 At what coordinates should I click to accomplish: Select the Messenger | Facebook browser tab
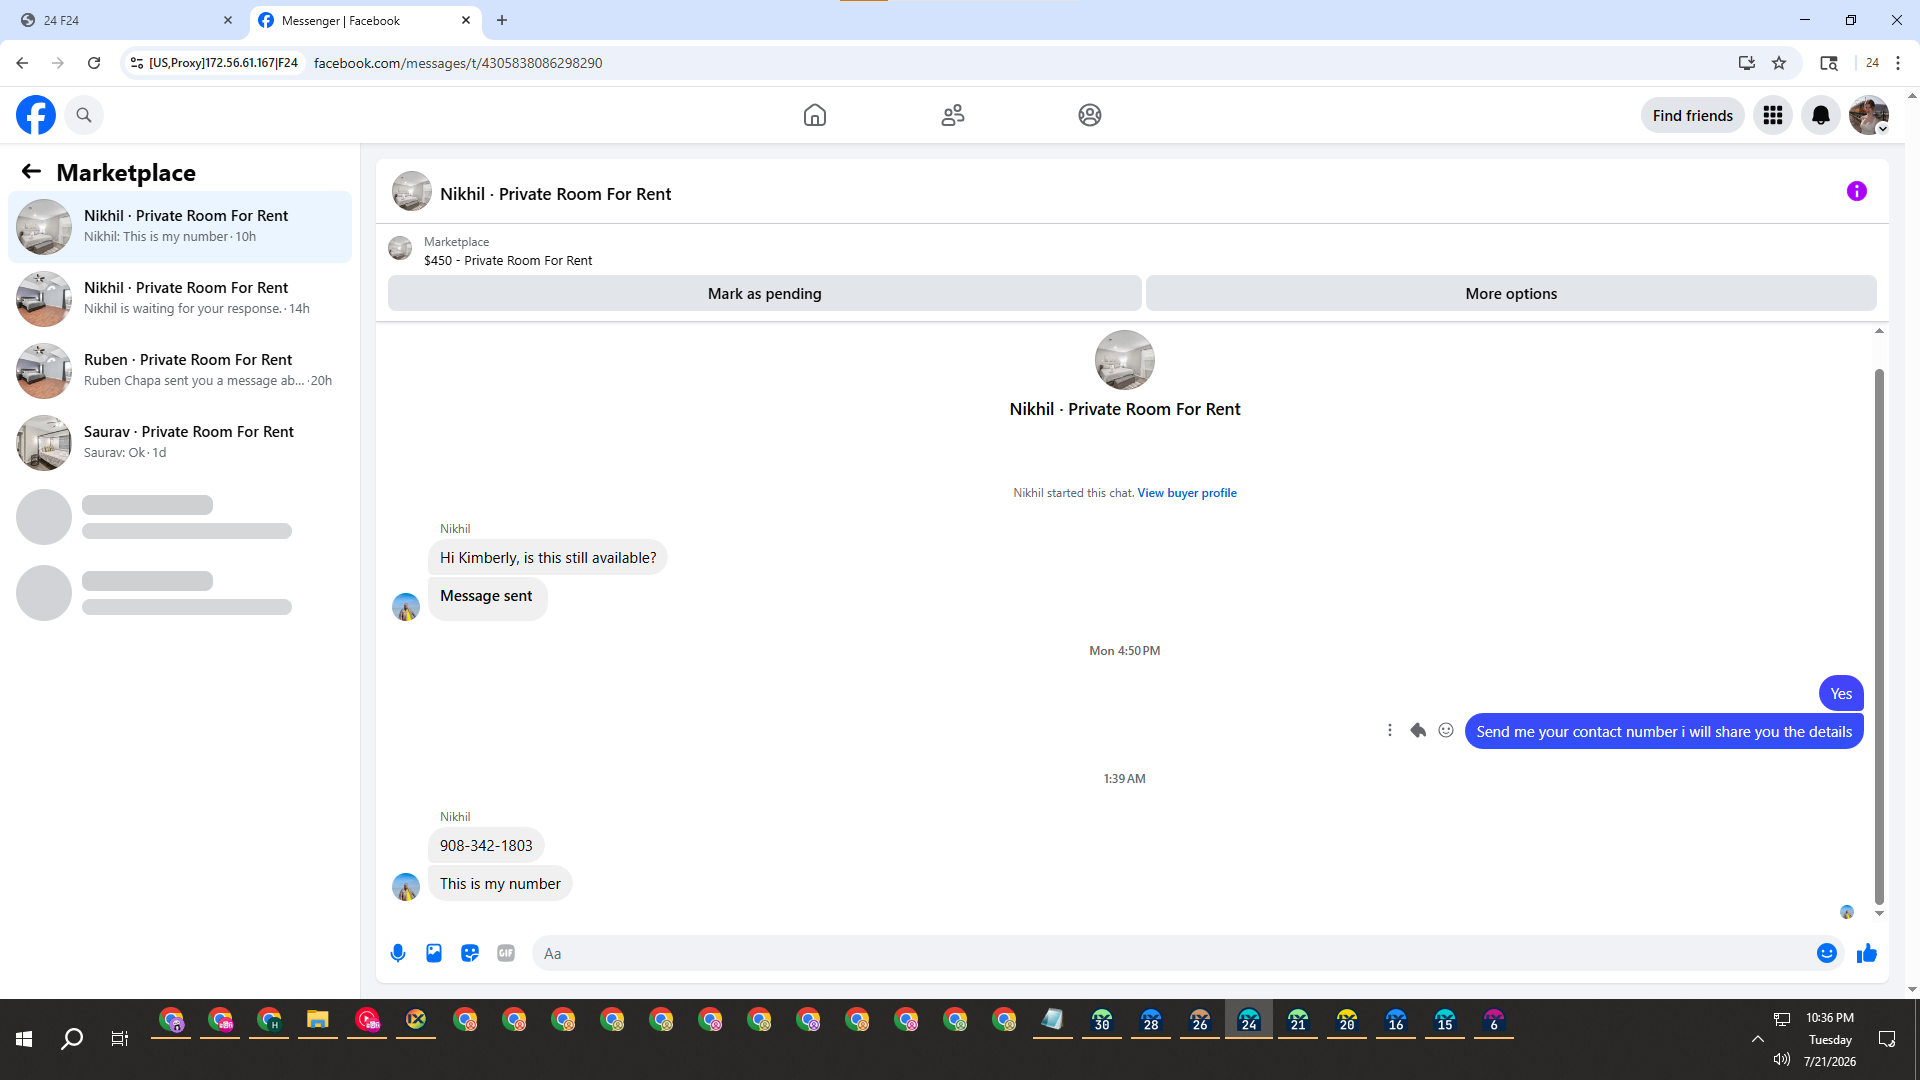[x=365, y=20]
